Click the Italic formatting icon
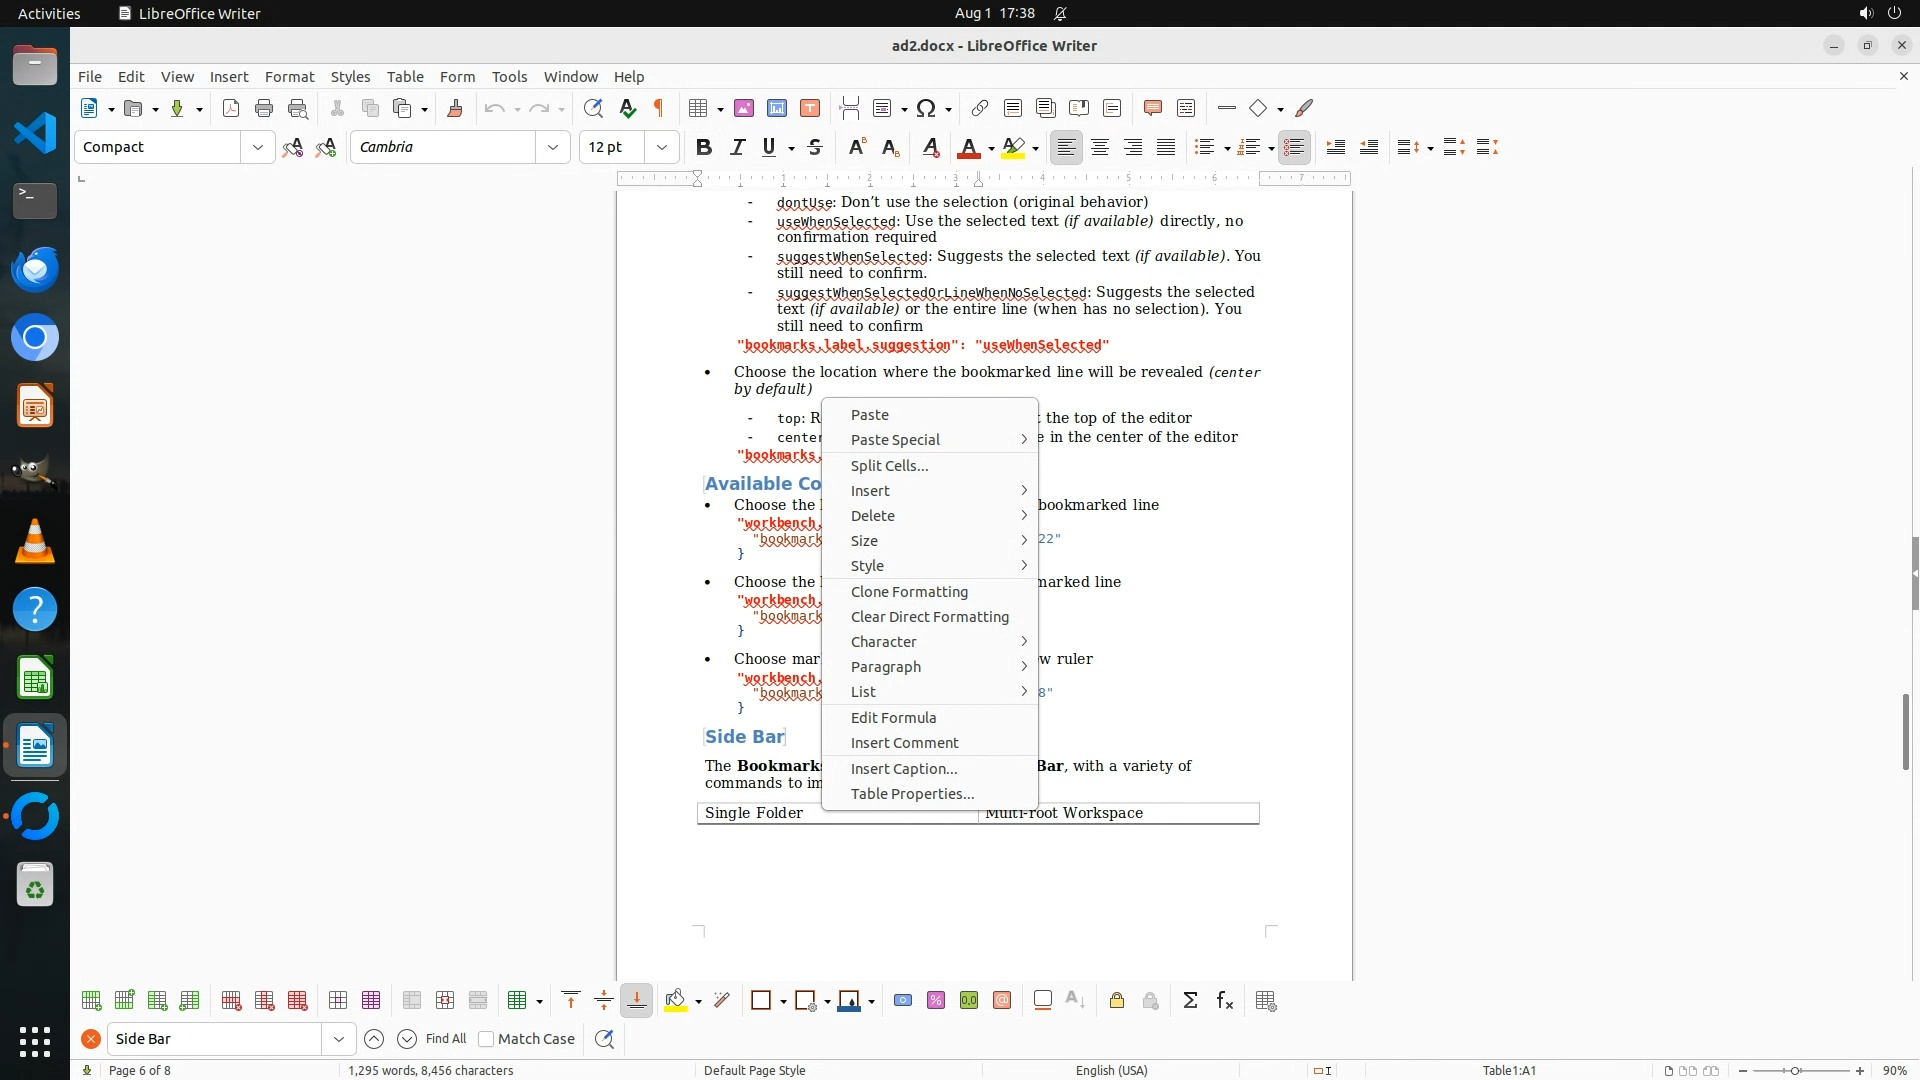 click(x=737, y=147)
